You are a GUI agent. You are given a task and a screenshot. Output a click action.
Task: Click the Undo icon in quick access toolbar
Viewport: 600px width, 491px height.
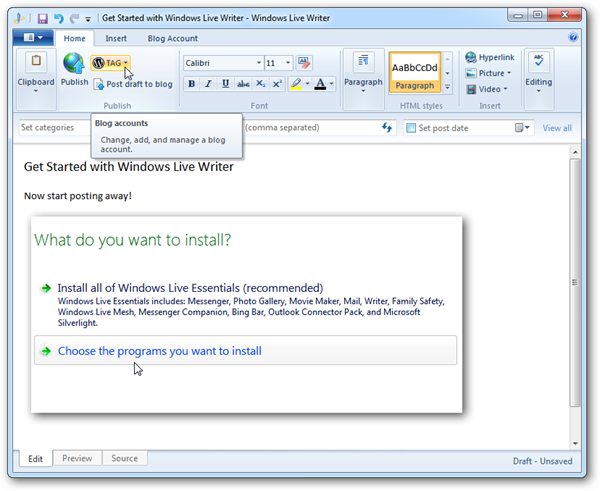click(59, 17)
